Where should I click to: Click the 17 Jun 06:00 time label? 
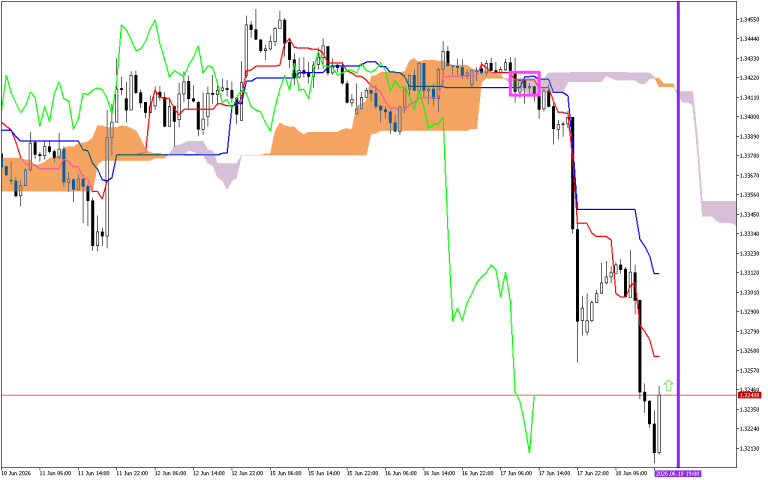coord(516,473)
